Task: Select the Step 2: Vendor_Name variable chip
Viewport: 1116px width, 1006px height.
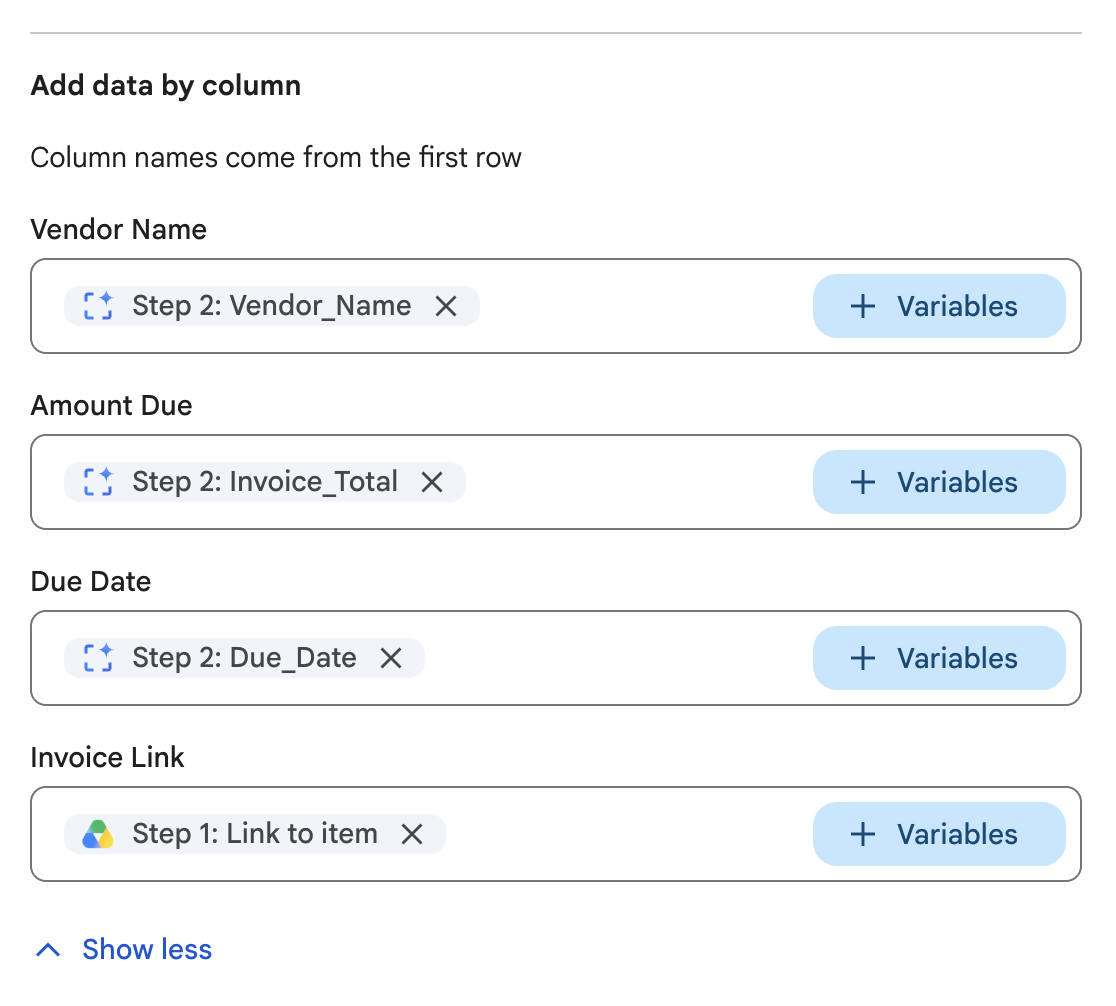Action: (271, 306)
